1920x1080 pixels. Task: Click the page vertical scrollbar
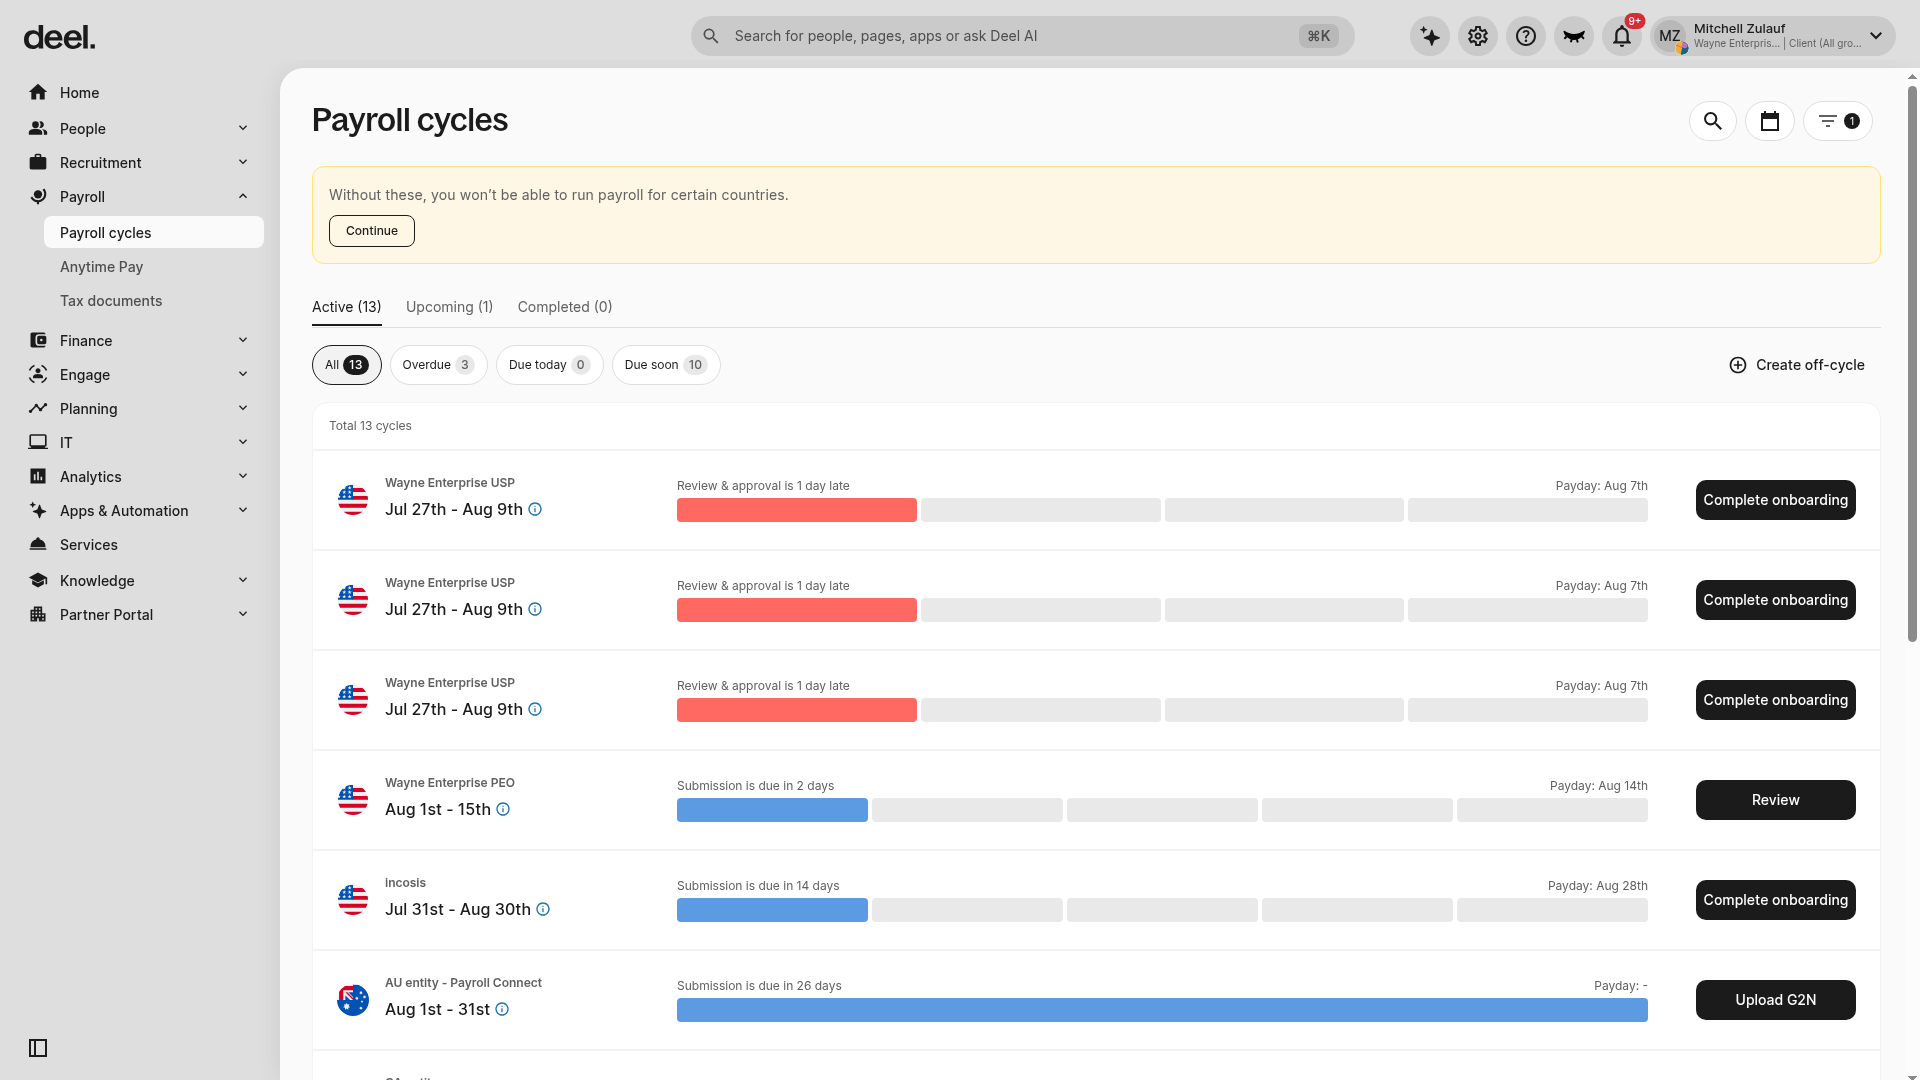[1912, 364]
